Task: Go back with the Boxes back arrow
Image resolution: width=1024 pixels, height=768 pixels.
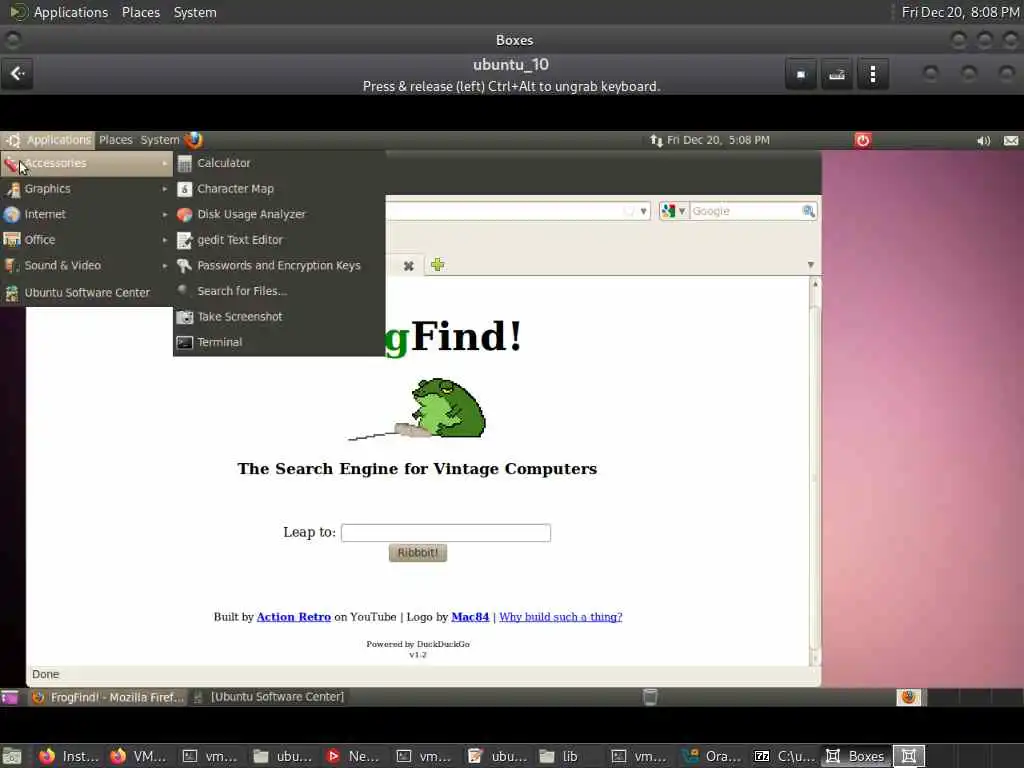Action: pyautogui.click(x=18, y=73)
